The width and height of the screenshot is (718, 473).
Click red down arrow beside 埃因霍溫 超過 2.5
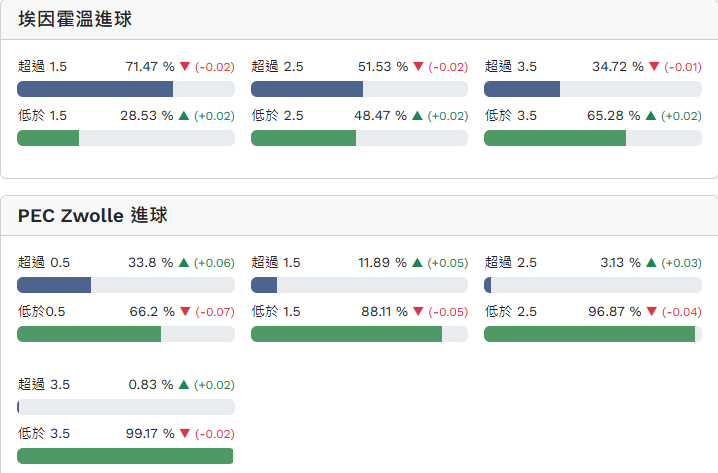pyautogui.click(x=417, y=67)
